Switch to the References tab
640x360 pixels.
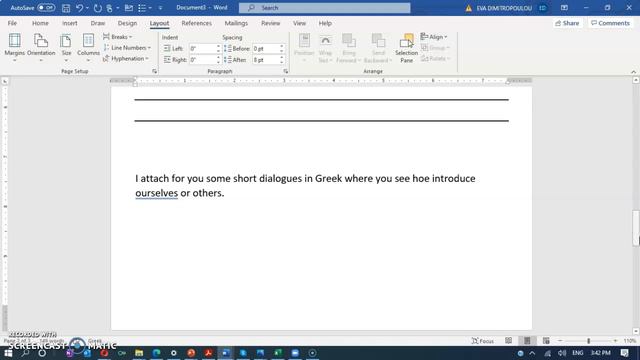[196, 23]
